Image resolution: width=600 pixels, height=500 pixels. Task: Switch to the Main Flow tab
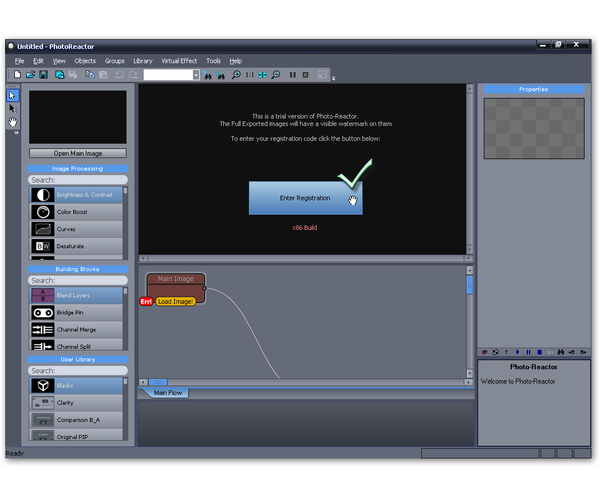[168, 393]
